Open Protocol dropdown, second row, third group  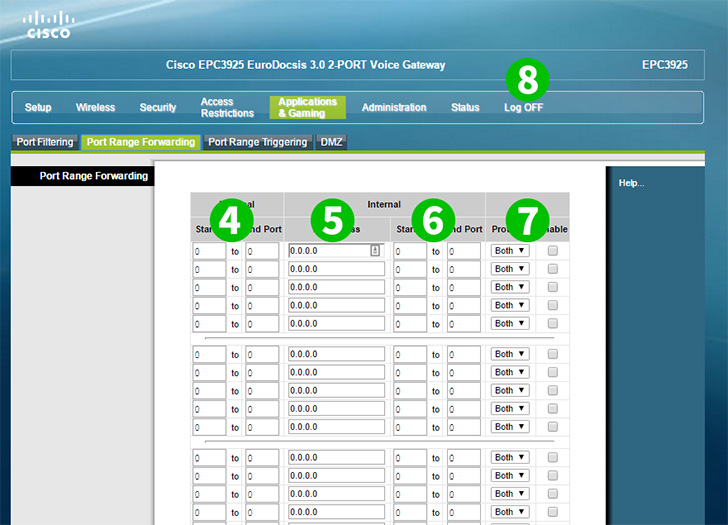coord(510,476)
